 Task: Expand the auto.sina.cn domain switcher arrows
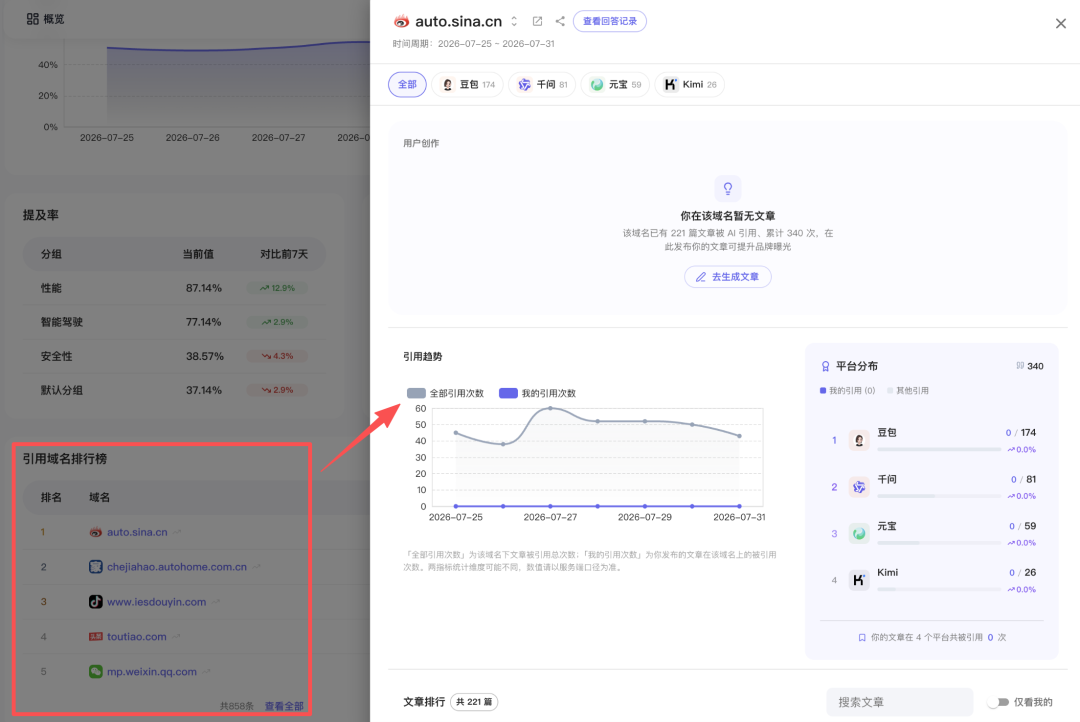[514, 21]
